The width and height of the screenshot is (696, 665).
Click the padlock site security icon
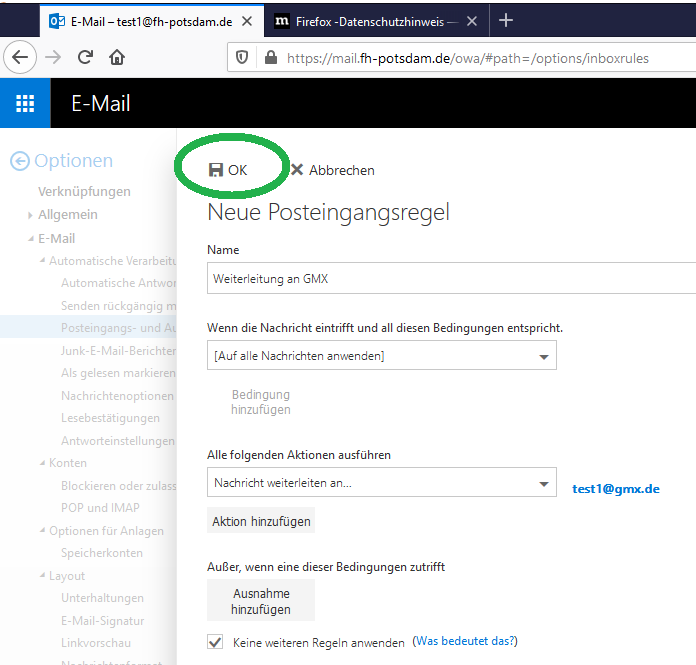click(271, 57)
